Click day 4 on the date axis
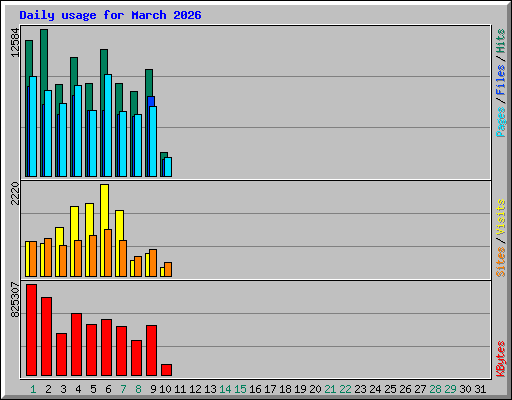512x400 pixels. (x=78, y=389)
